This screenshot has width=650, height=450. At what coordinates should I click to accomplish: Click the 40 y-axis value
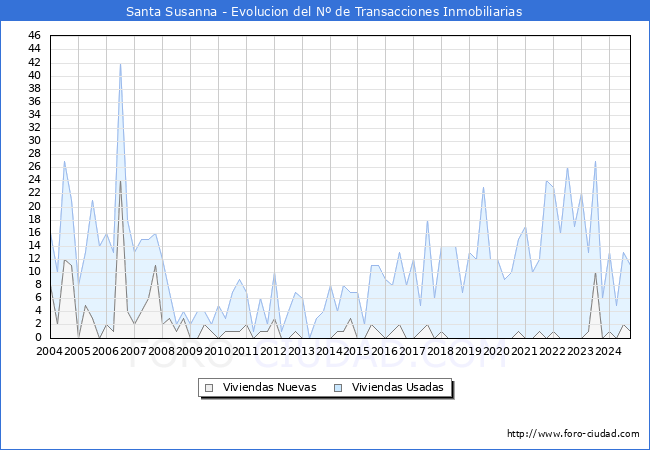pyautogui.click(x=34, y=75)
